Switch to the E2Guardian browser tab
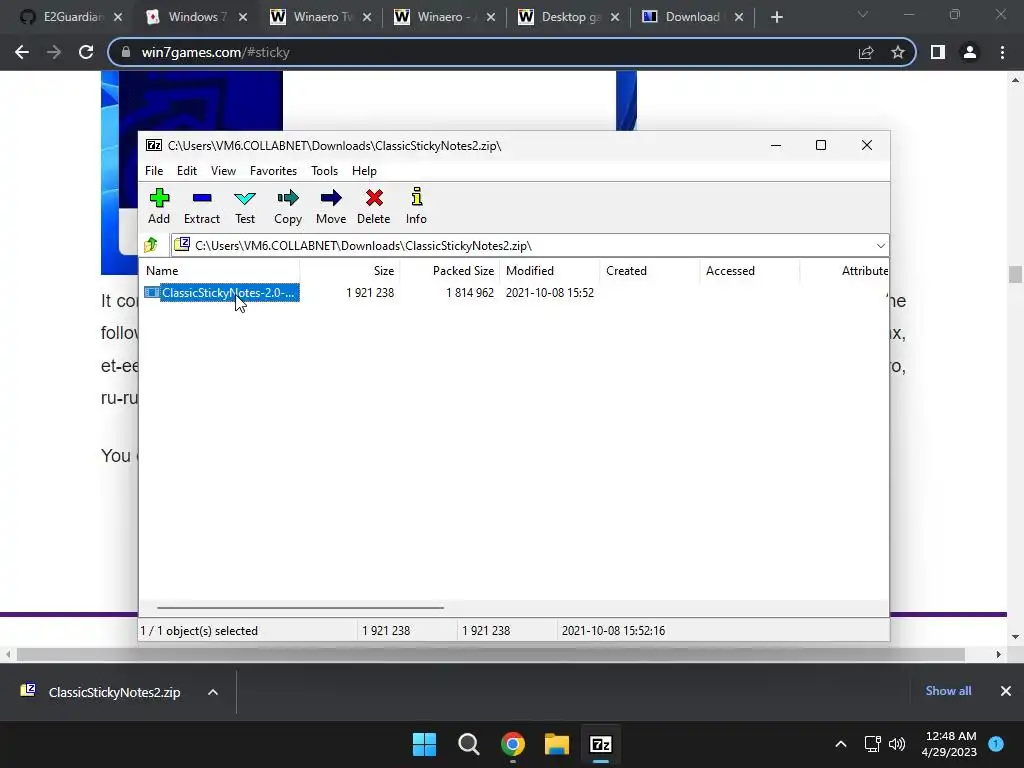This screenshot has height=768, width=1024. [x=71, y=17]
